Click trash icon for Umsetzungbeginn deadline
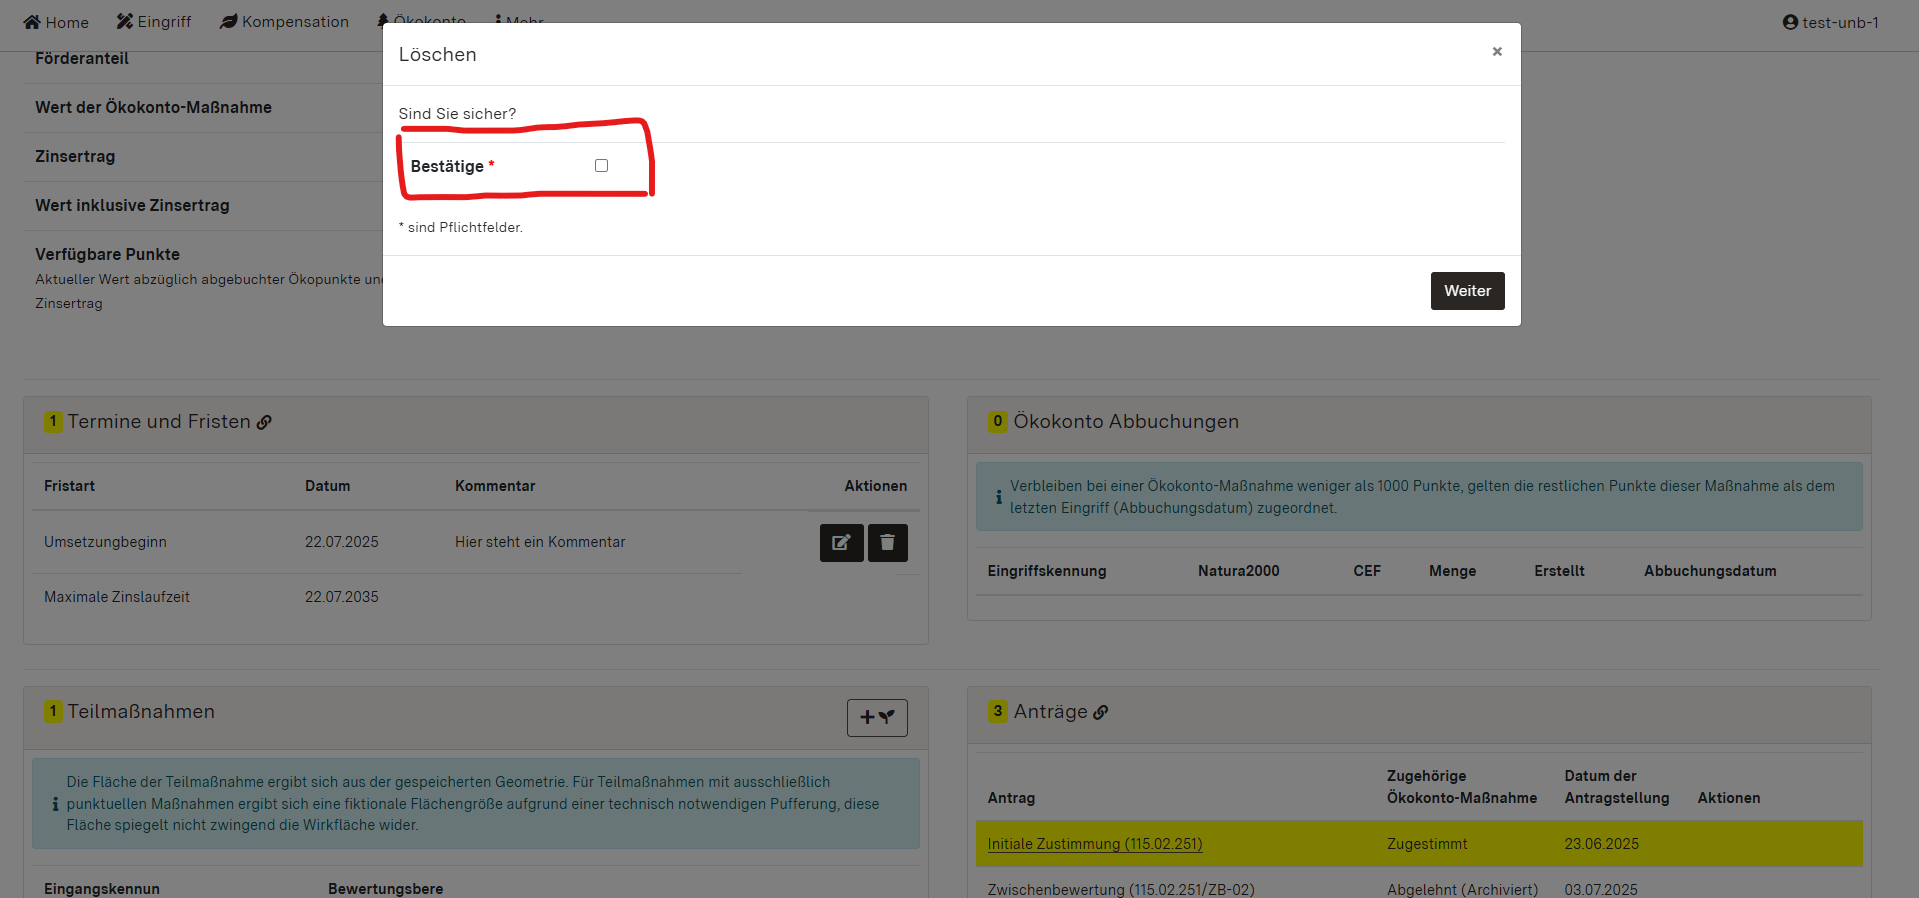The image size is (1919, 898). pos(887,543)
